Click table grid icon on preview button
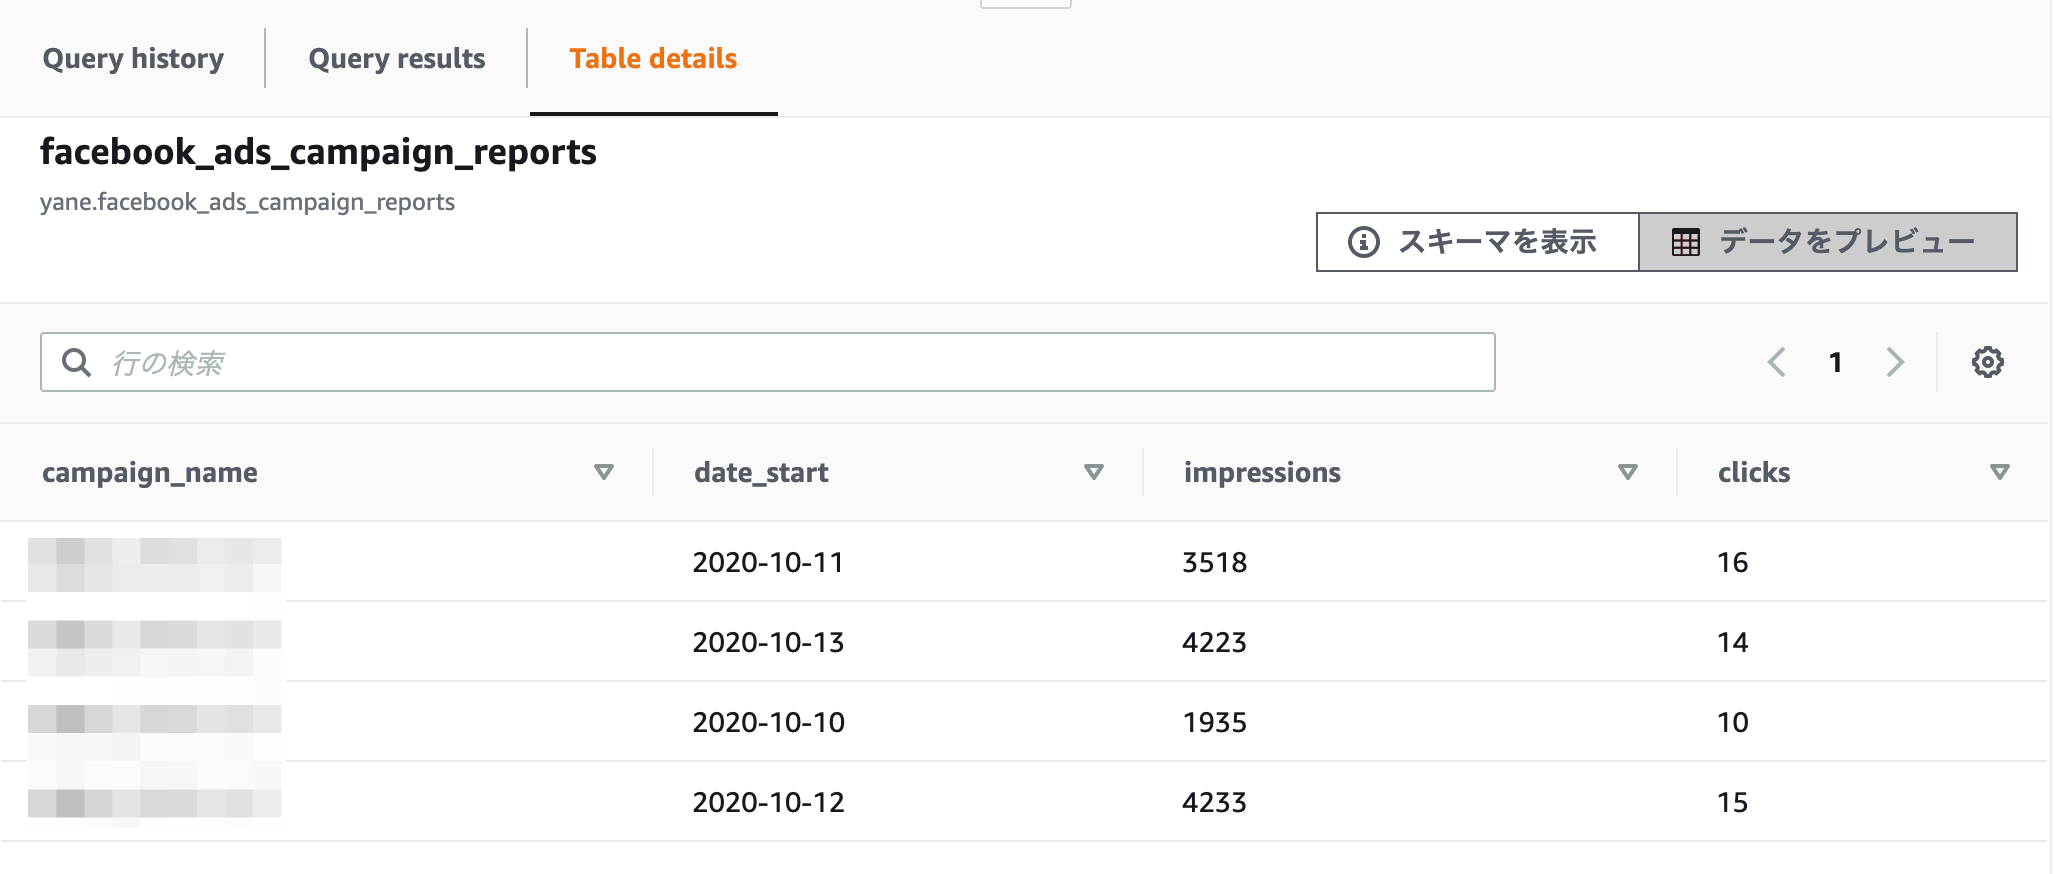This screenshot has height=874, width=2054. [x=1686, y=242]
